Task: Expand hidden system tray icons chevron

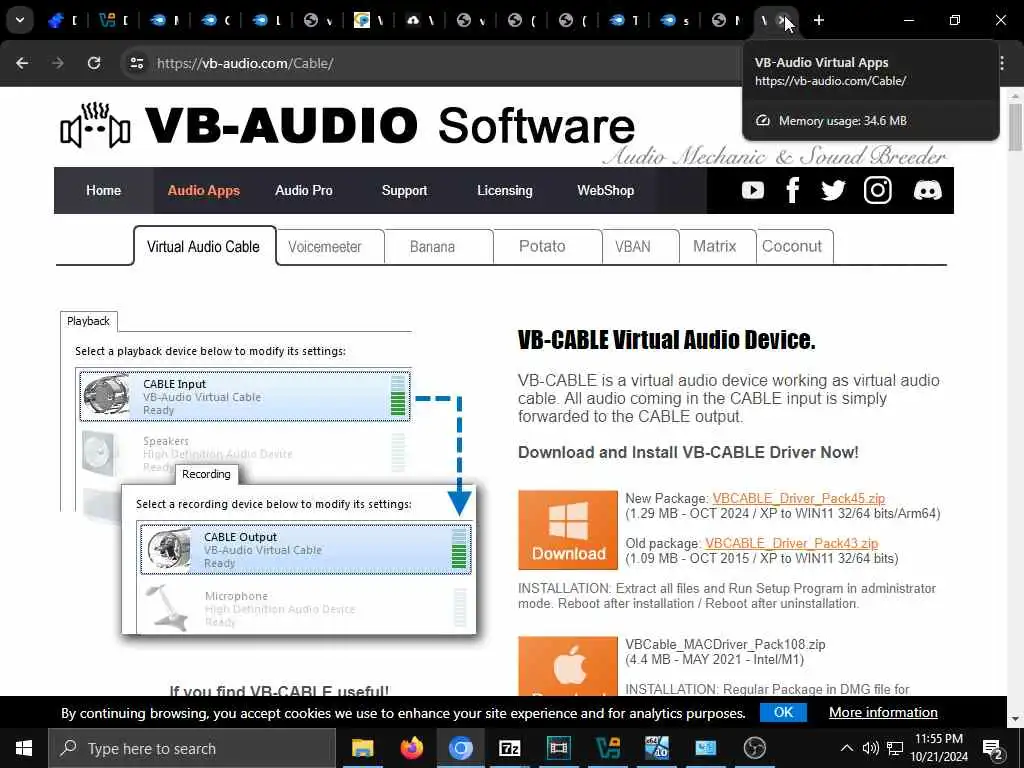Action: pos(846,748)
